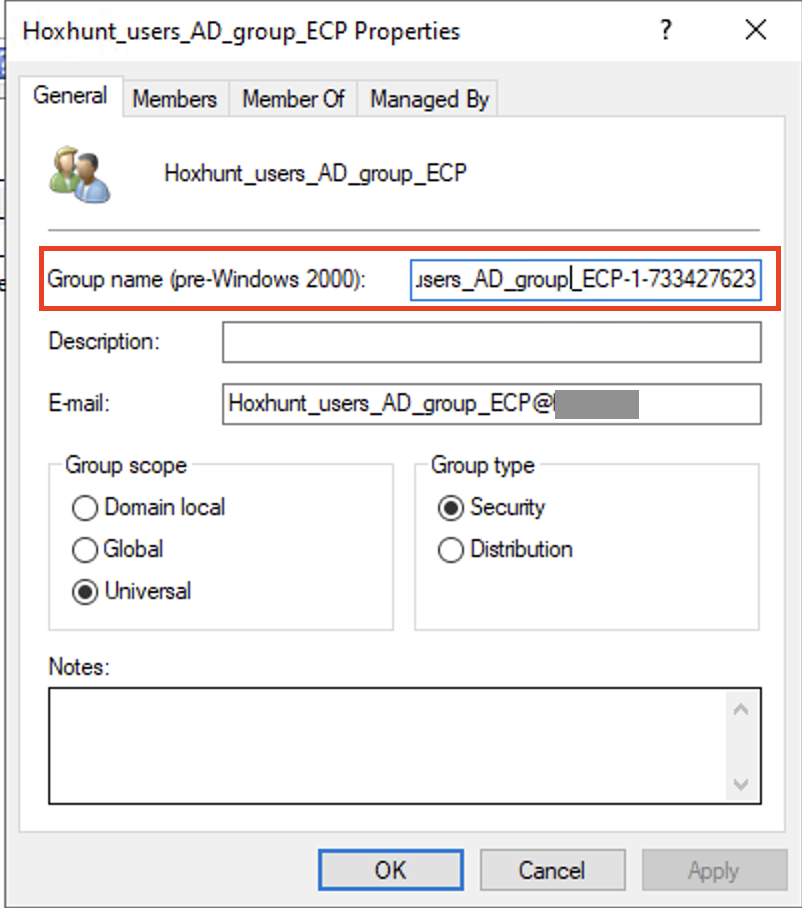Image resolution: width=802 pixels, height=908 pixels.
Task: Click the Notes scrollbar up arrow
Action: (x=741, y=709)
